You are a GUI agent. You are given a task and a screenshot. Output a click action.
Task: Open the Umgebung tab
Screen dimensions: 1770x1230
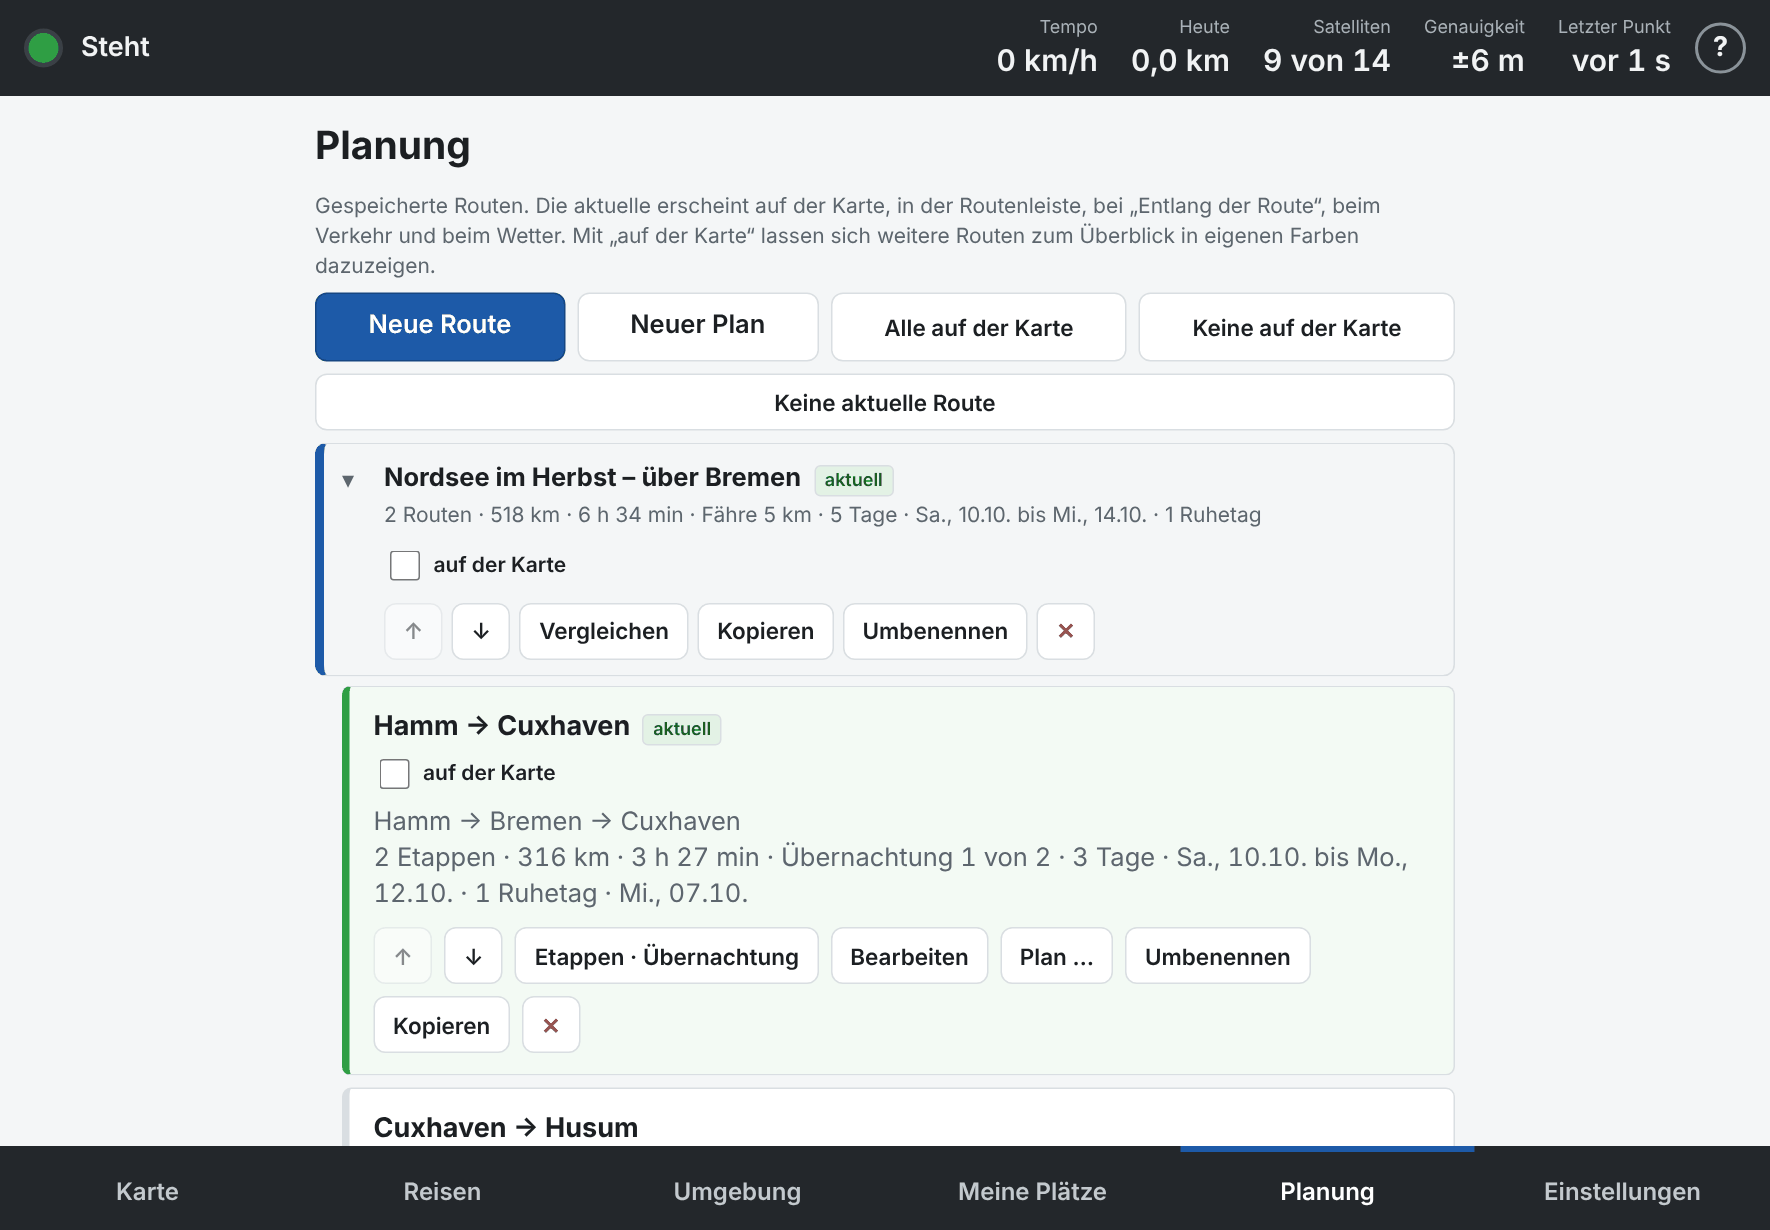point(737,1191)
